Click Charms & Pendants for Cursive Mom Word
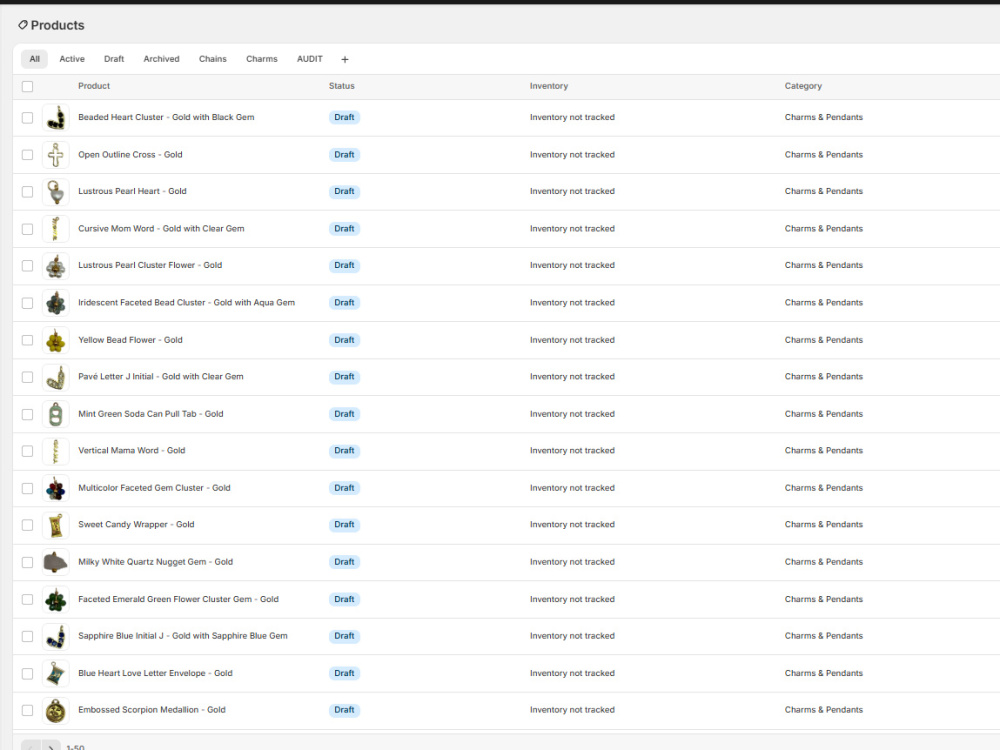This screenshot has height=750, width=1000. [823, 229]
